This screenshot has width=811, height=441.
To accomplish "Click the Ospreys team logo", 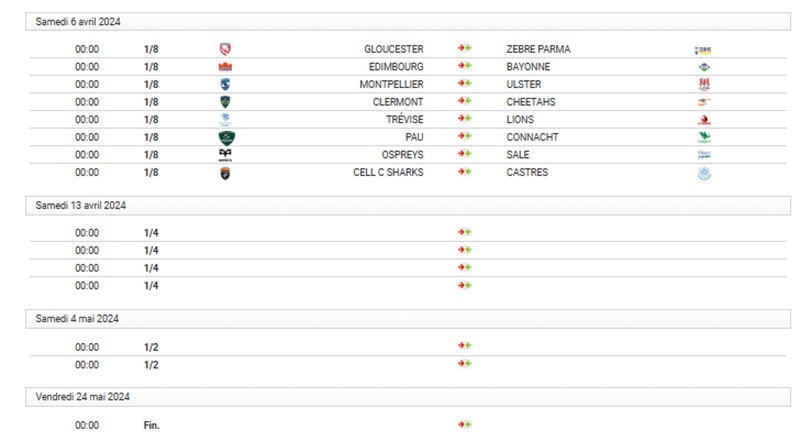I will point(225,155).
